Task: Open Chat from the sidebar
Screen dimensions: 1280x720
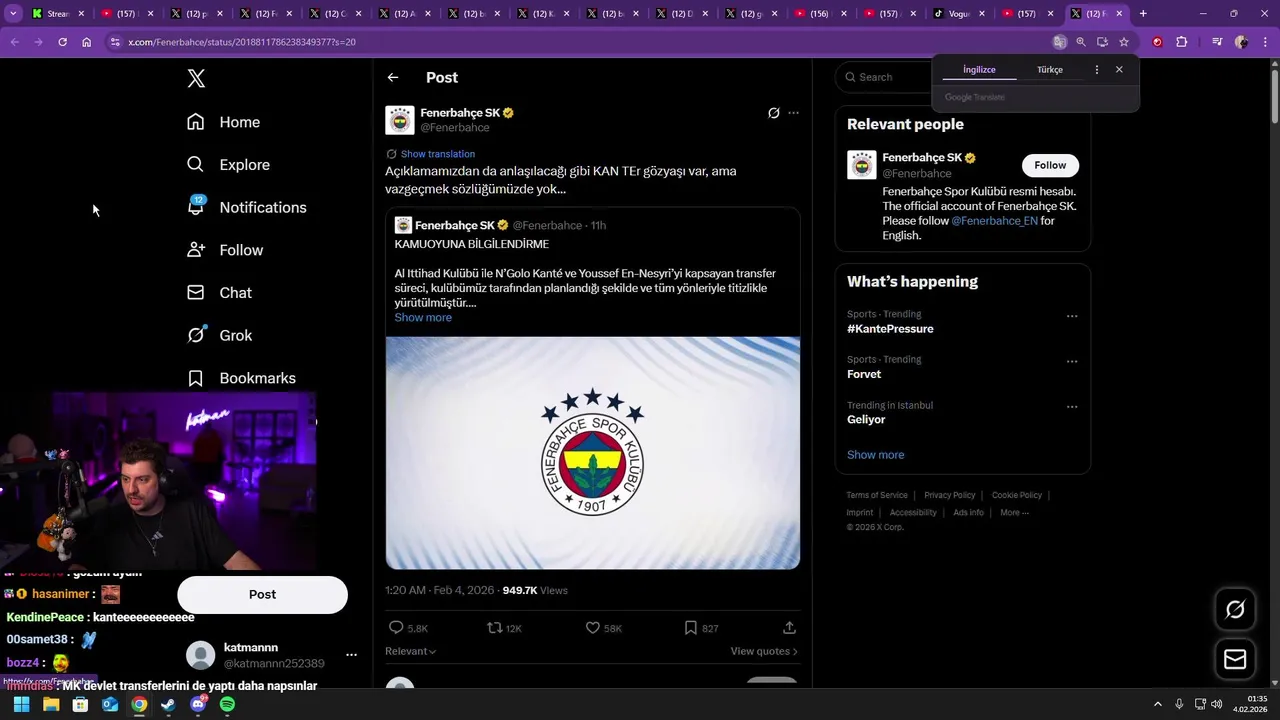Action: pyautogui.click(x=220, y=293)
